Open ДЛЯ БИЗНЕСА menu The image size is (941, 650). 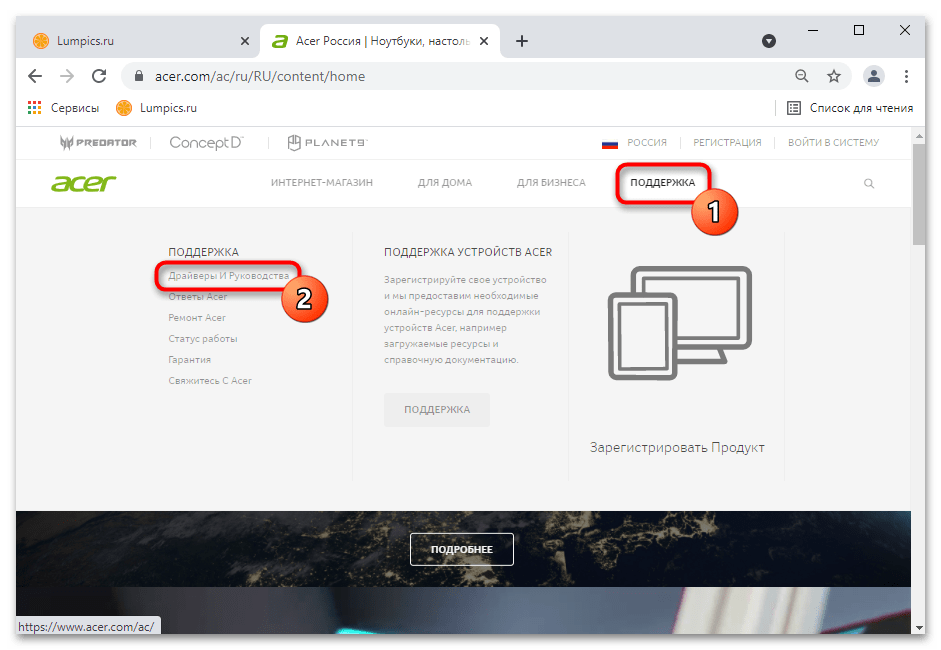coord(552,182)
